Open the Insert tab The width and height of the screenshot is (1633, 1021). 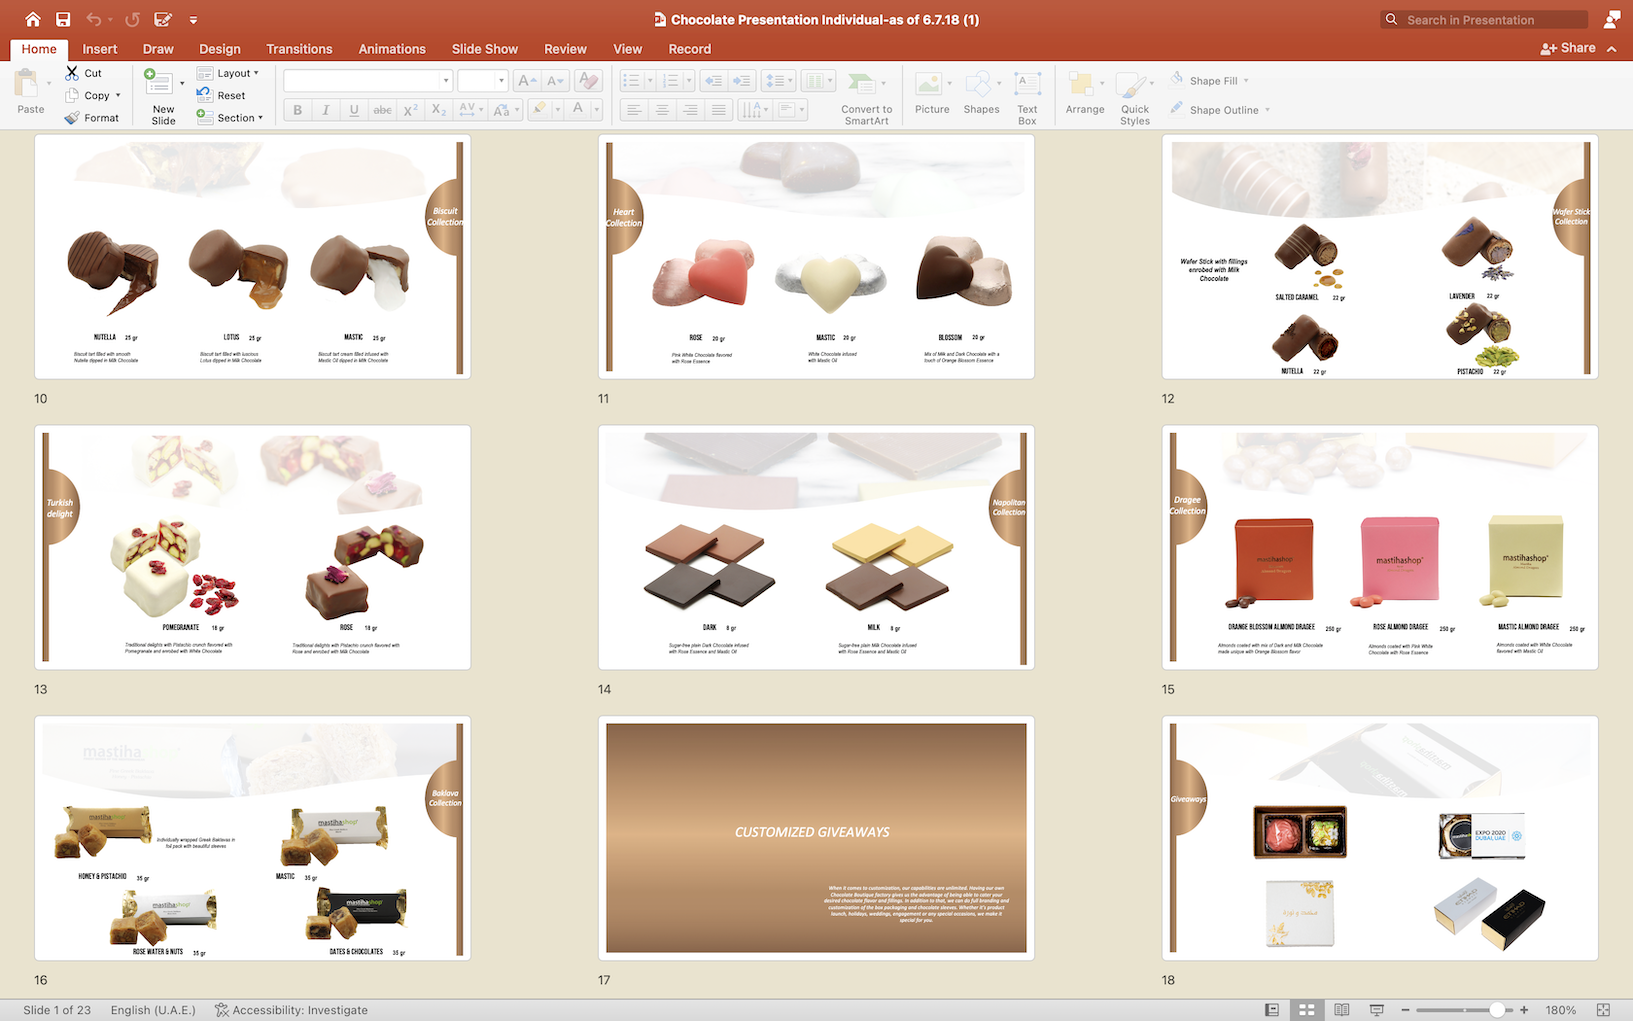[x=100, y=49]
